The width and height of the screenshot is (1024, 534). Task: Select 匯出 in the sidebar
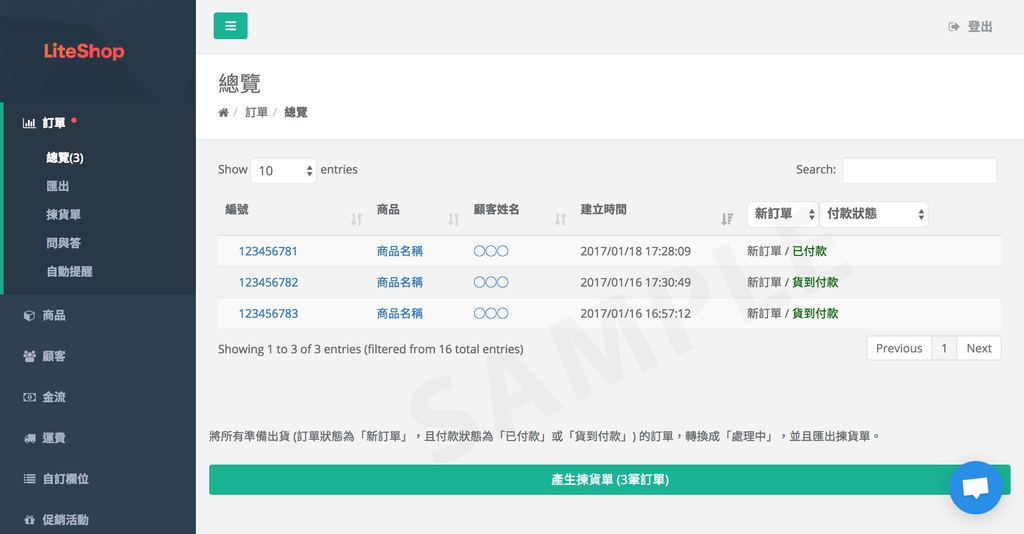tap(57, 186)
